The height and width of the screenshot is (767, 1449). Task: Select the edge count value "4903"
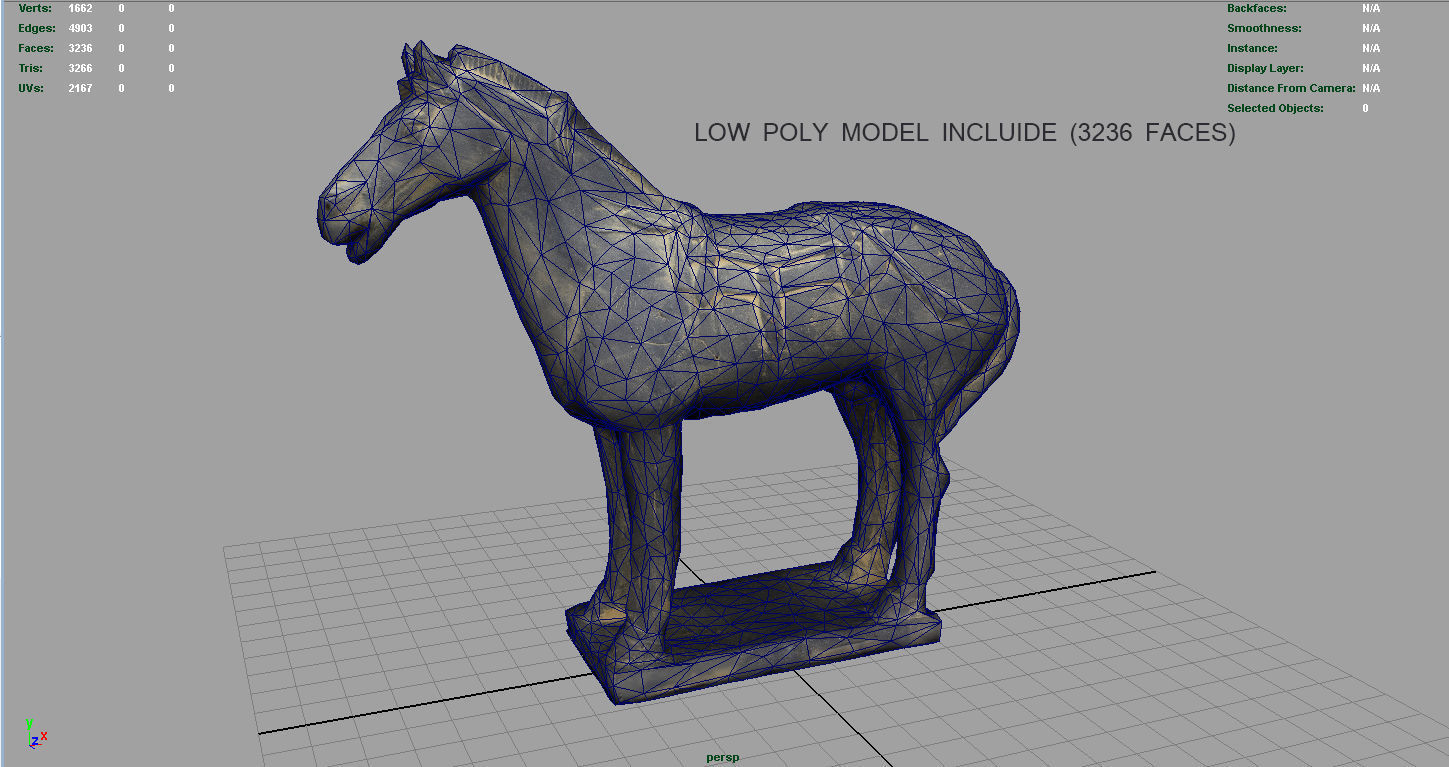coord(80,28)
